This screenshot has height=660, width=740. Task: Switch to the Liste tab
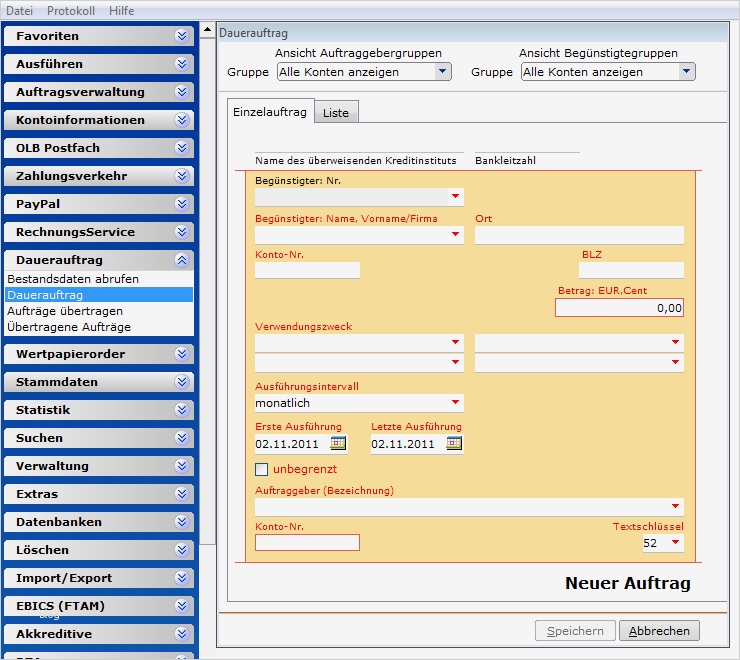pos(336,113)
